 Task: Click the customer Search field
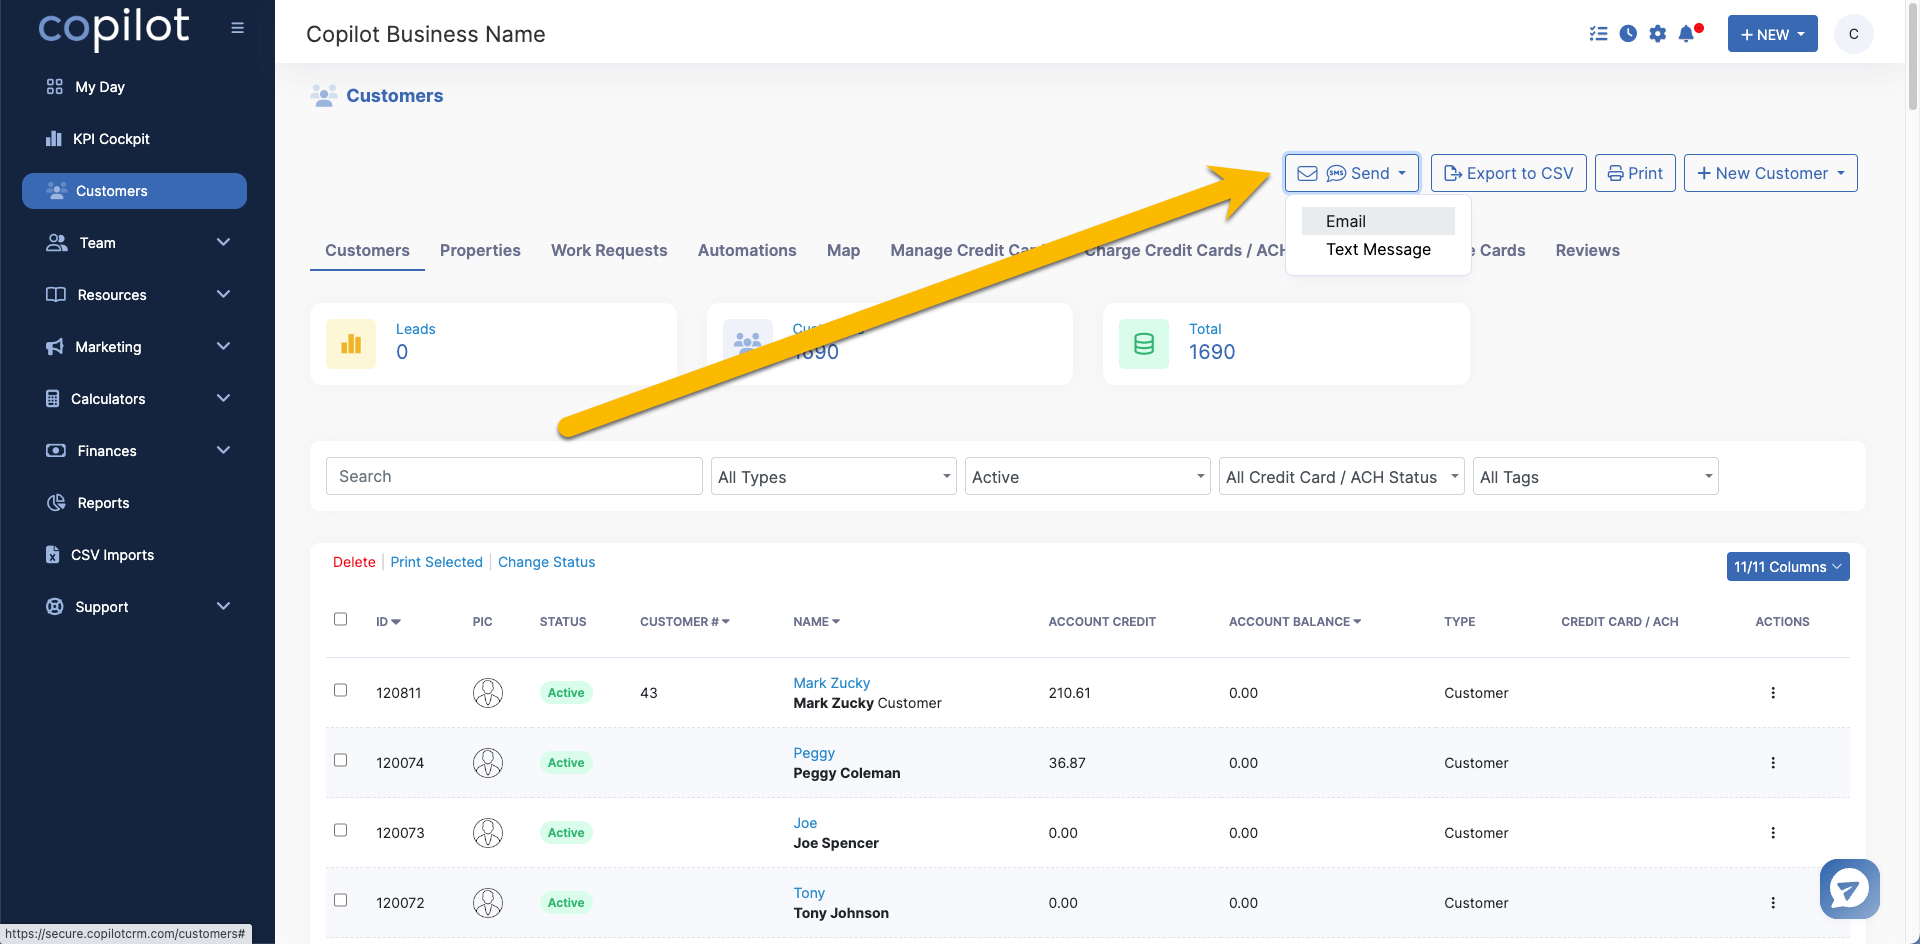514,477
